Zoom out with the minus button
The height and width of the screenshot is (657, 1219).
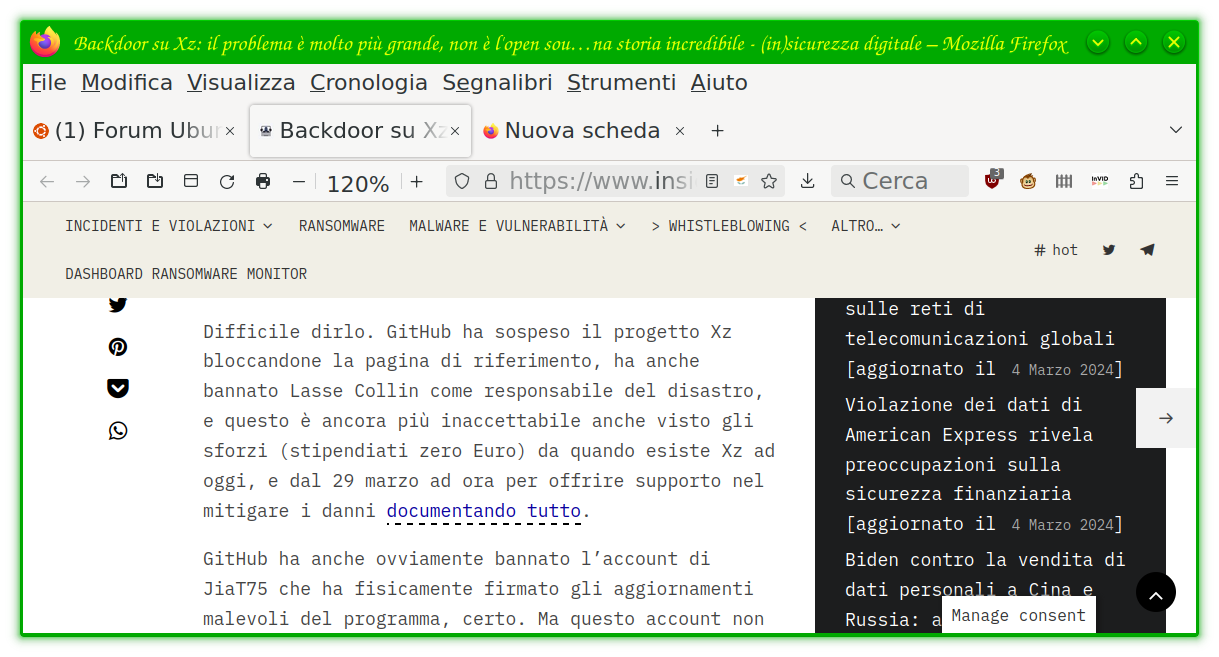[x=298, y=181]
